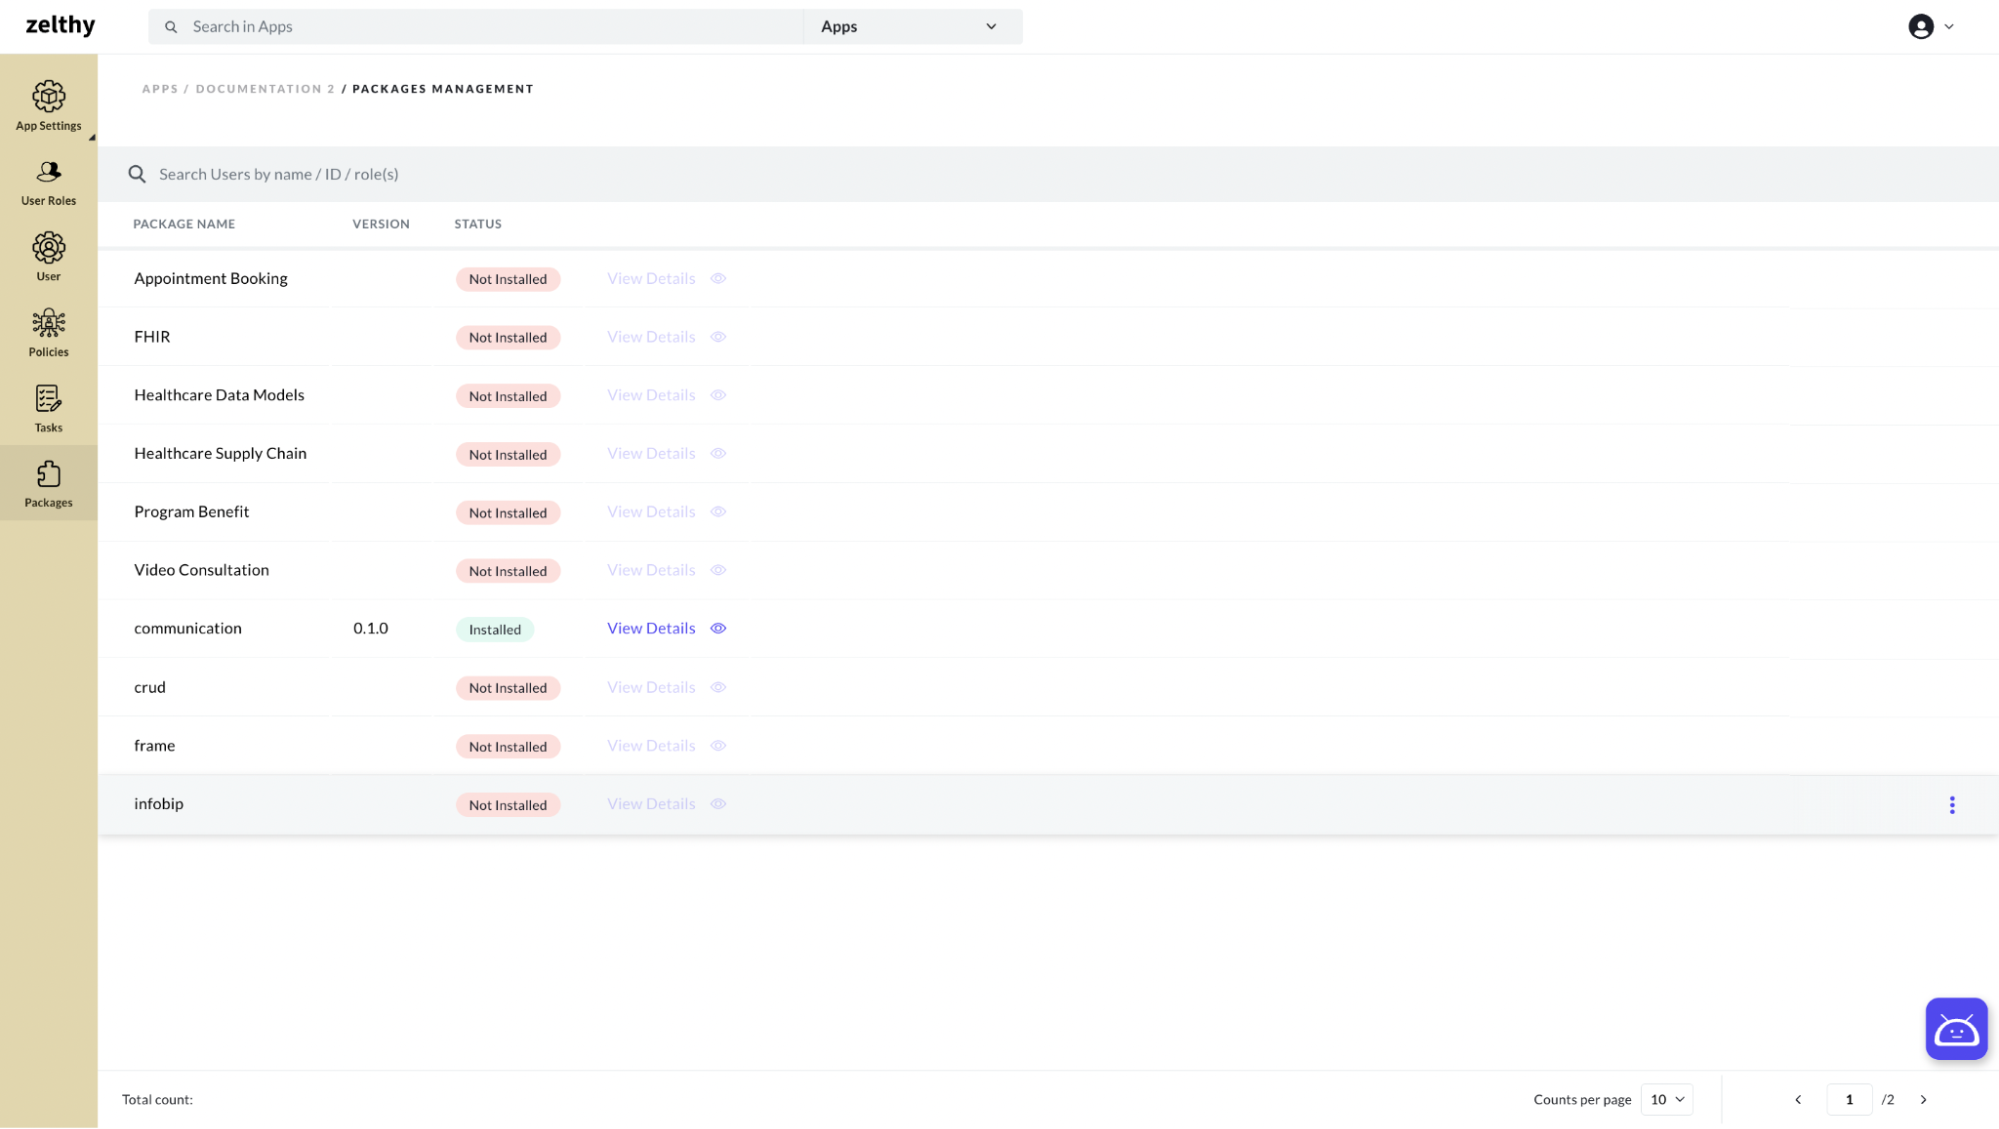Click version 0.1.0 of communication
Screen dimensions: 1999x1129
pyautogui.click(x=371, y=629)
